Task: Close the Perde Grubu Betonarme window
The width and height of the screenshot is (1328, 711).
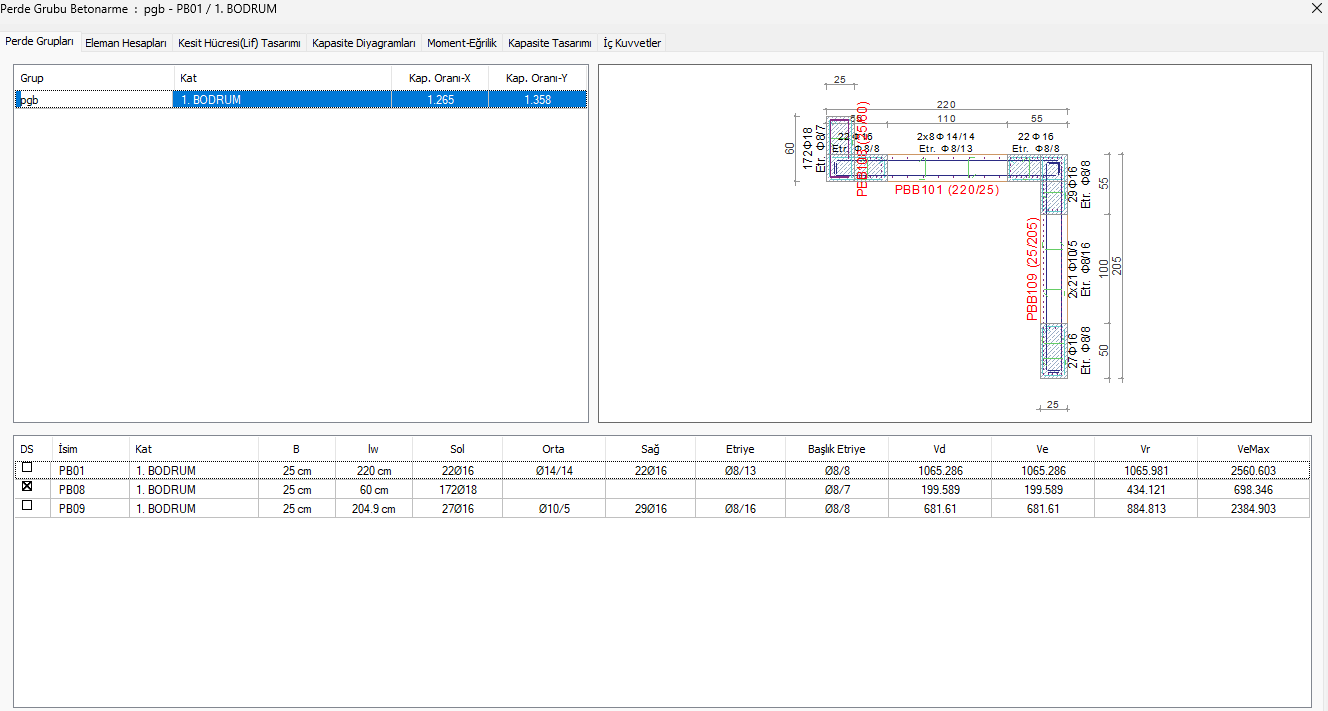Action: 1316,8
